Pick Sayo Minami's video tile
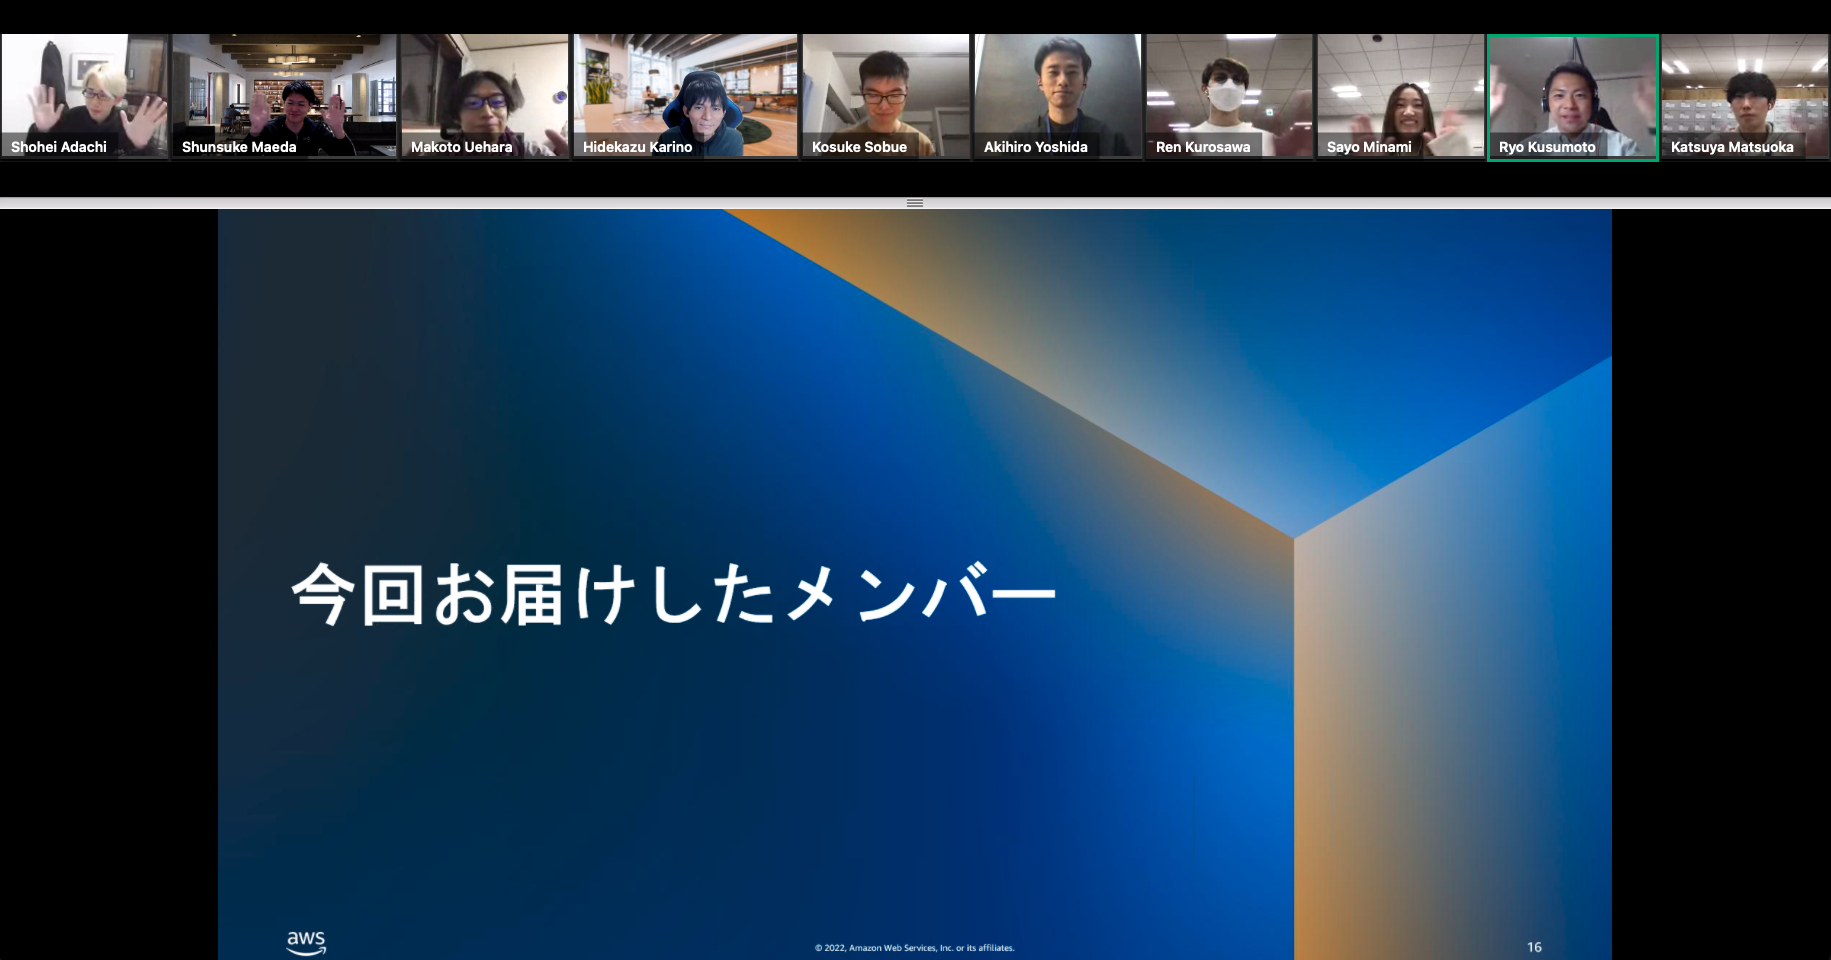 pyautogui.click(x=1401, y=96)
